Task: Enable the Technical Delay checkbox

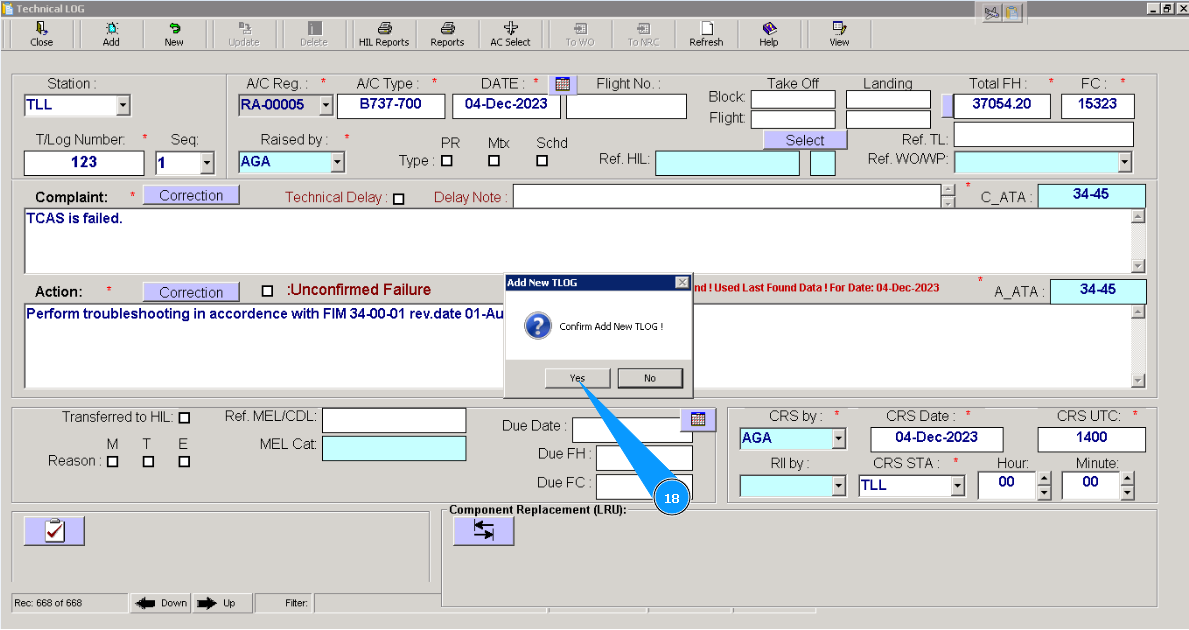Action: coord(399,199)
